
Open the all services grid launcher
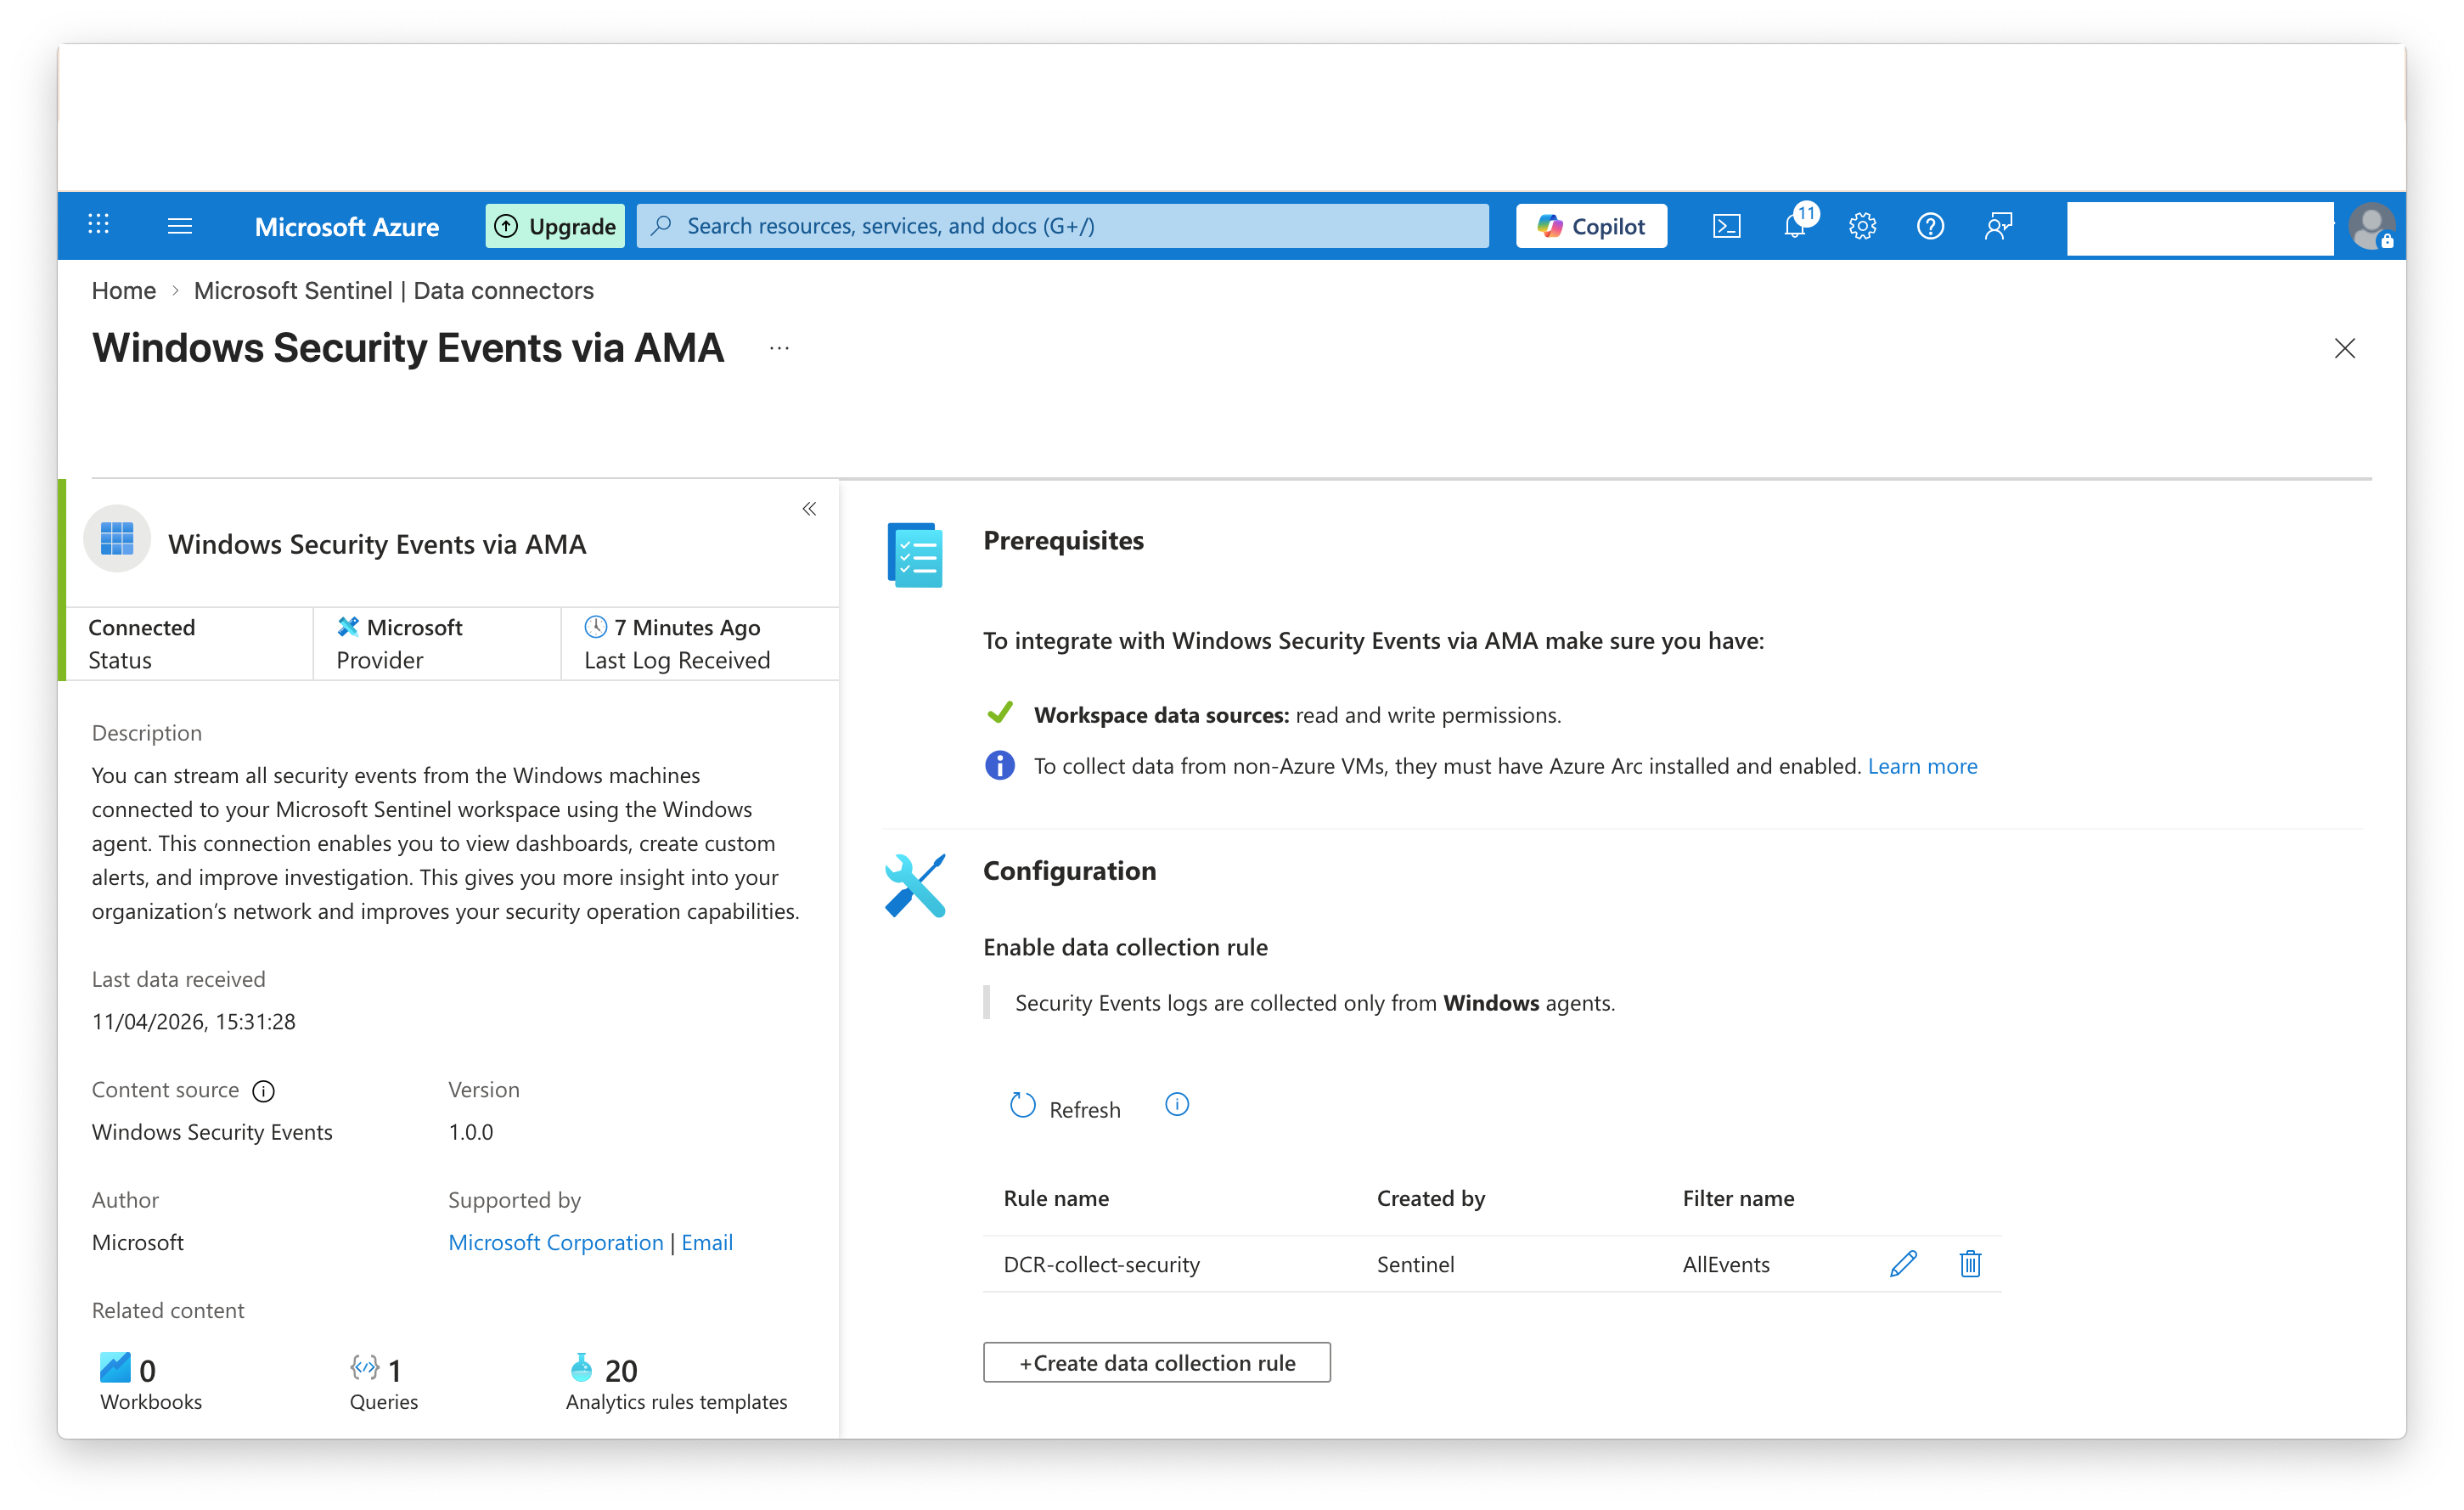click(98, 225)
